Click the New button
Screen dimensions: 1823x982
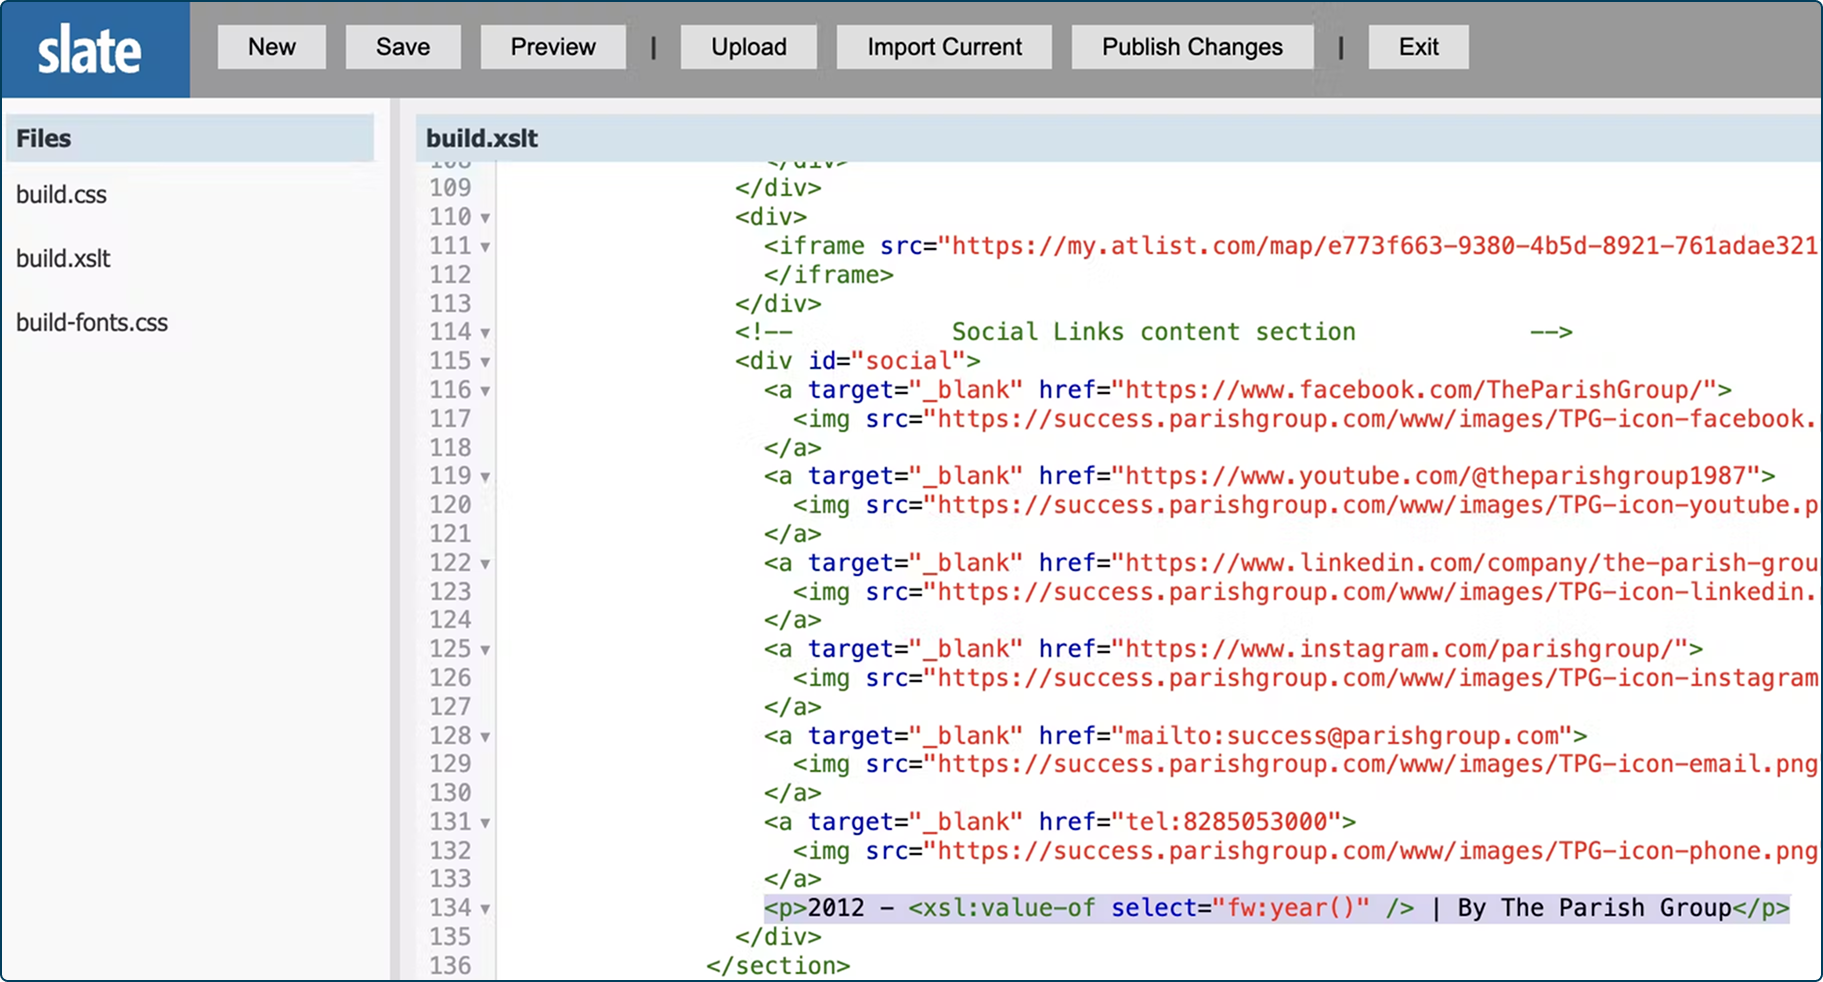[x=271, y=47]
